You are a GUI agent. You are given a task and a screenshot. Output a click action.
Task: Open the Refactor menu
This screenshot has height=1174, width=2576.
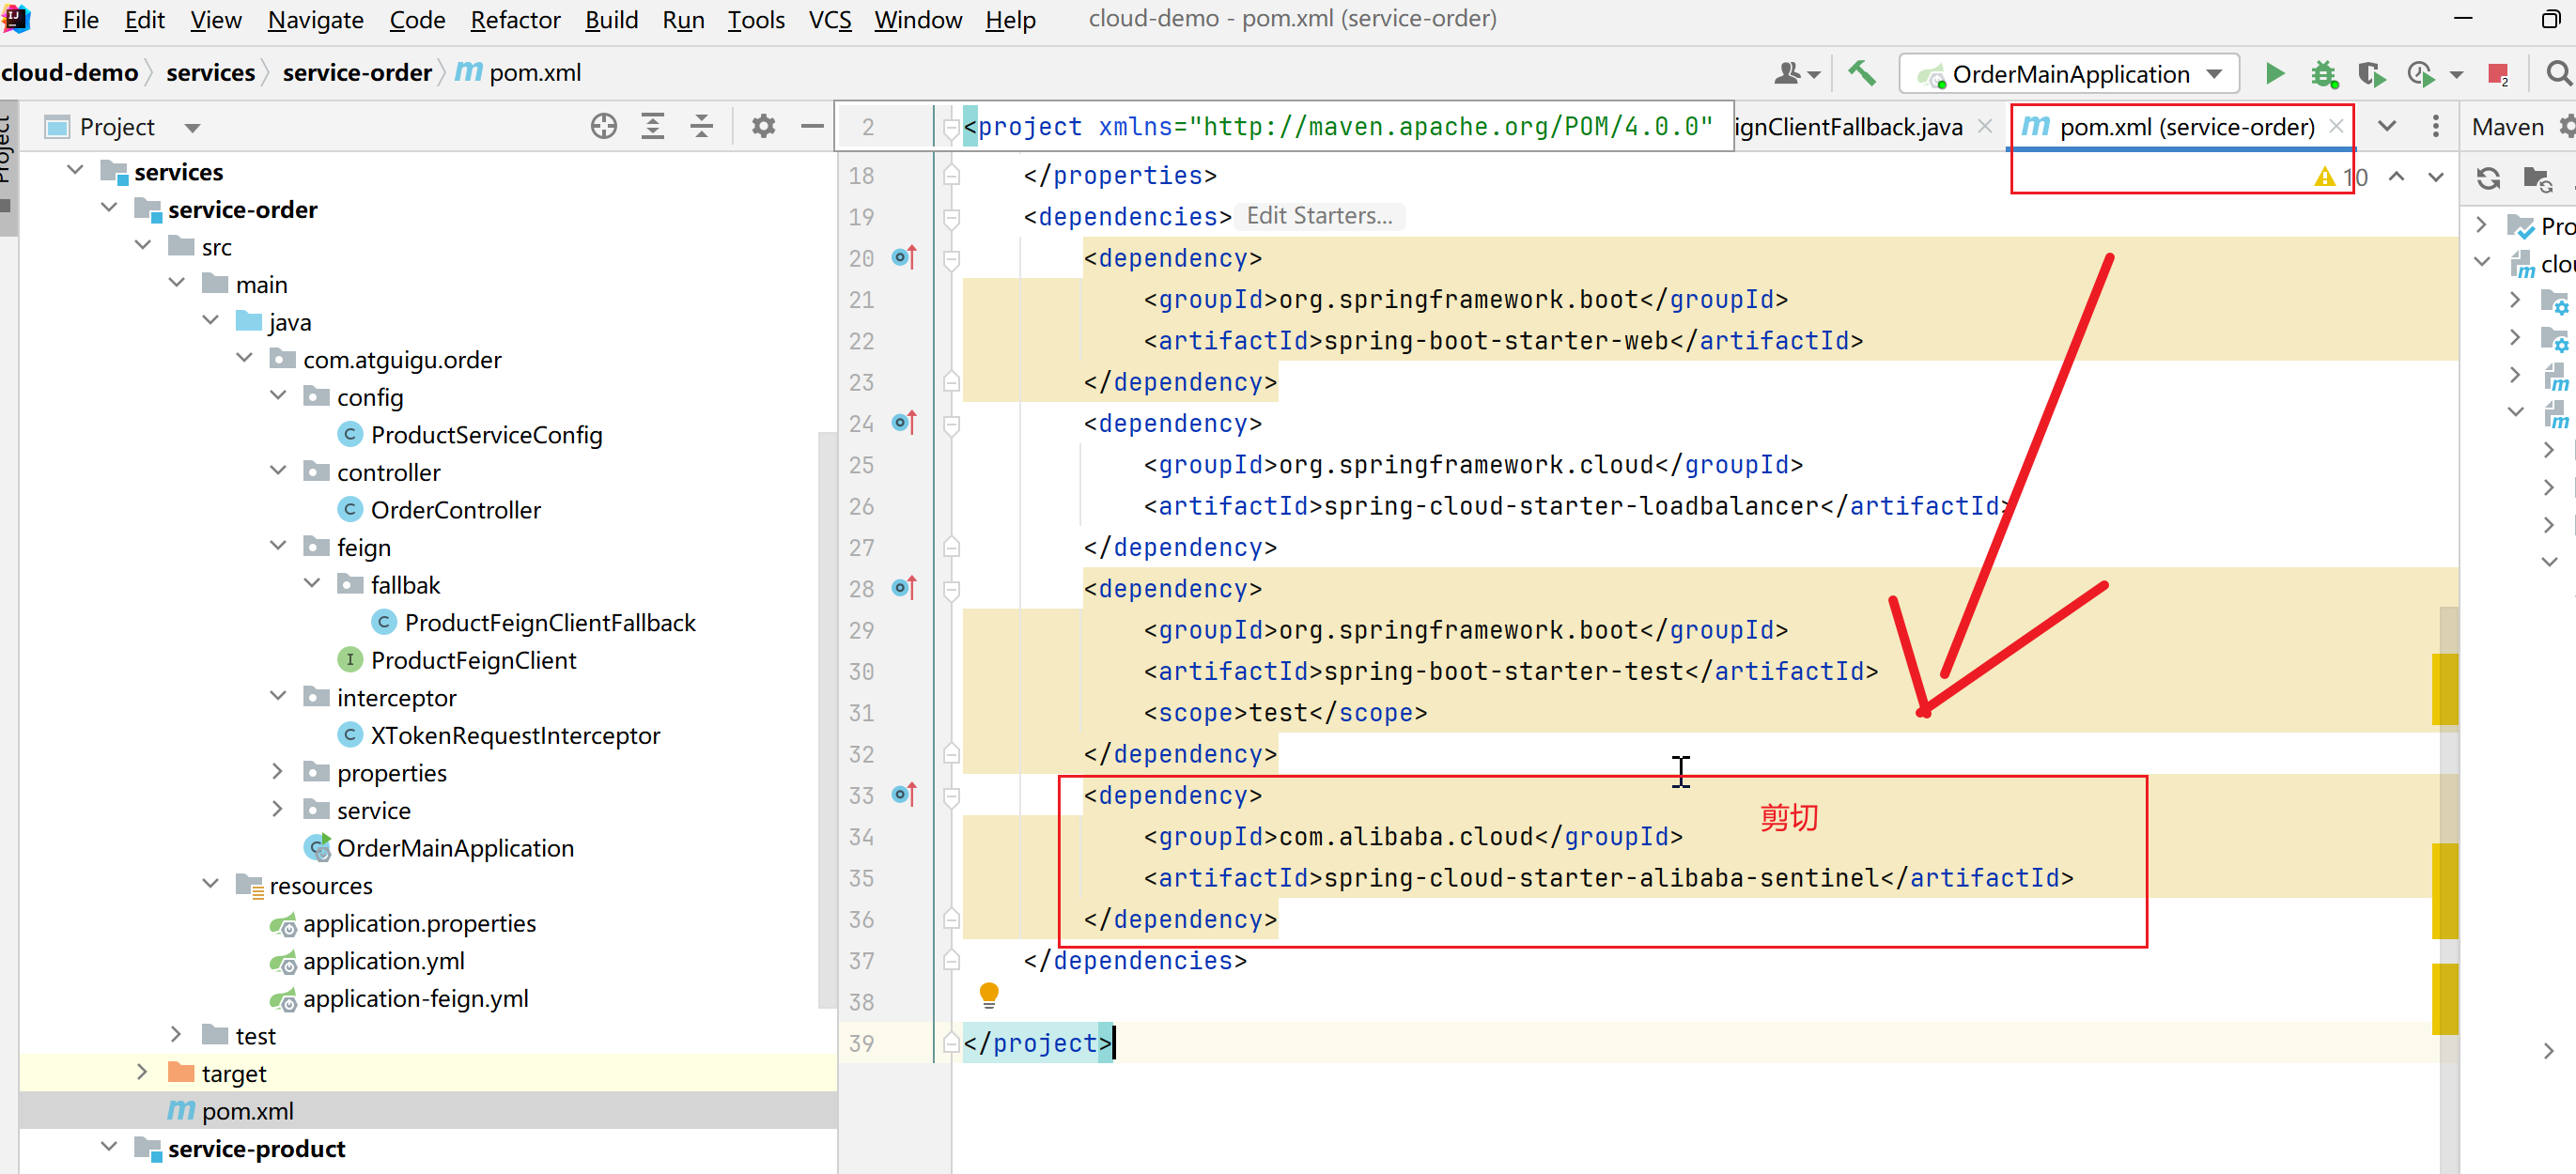pyautogui.click(x=514, y=20)
